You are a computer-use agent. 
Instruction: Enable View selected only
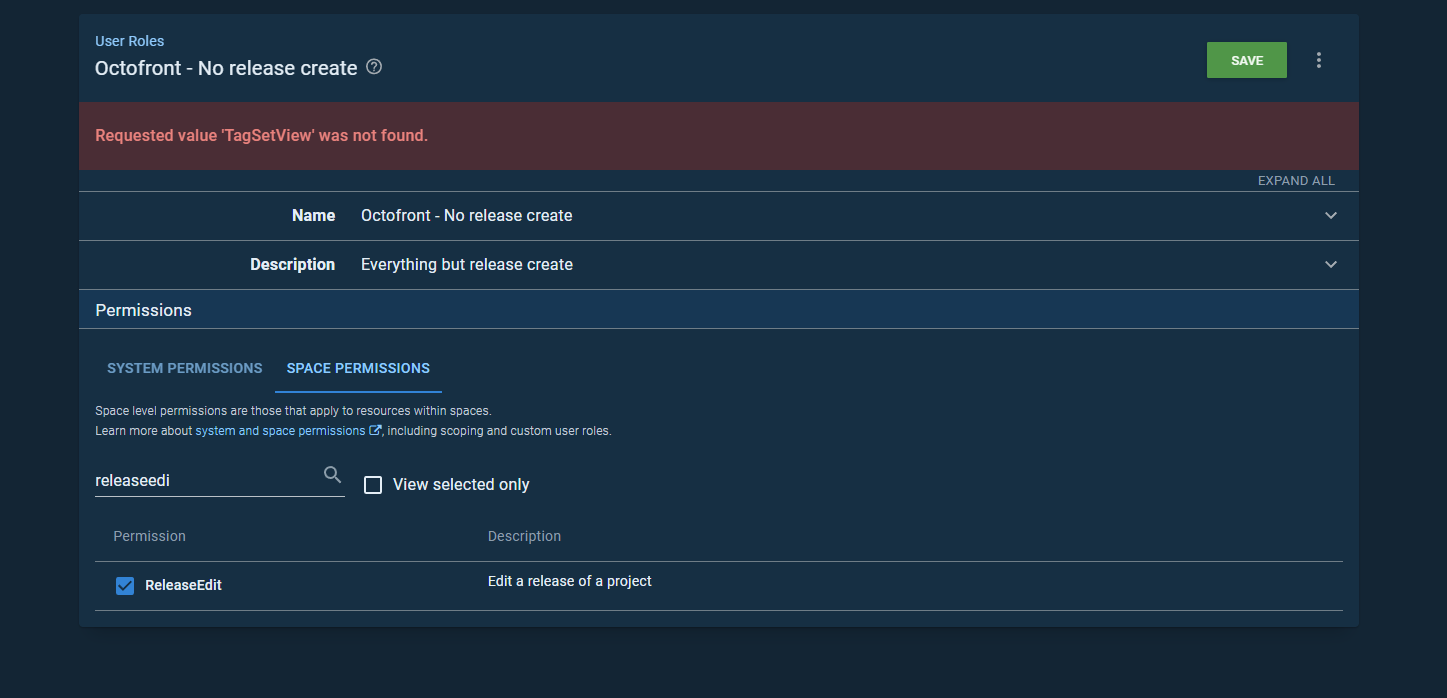(373, 484)
